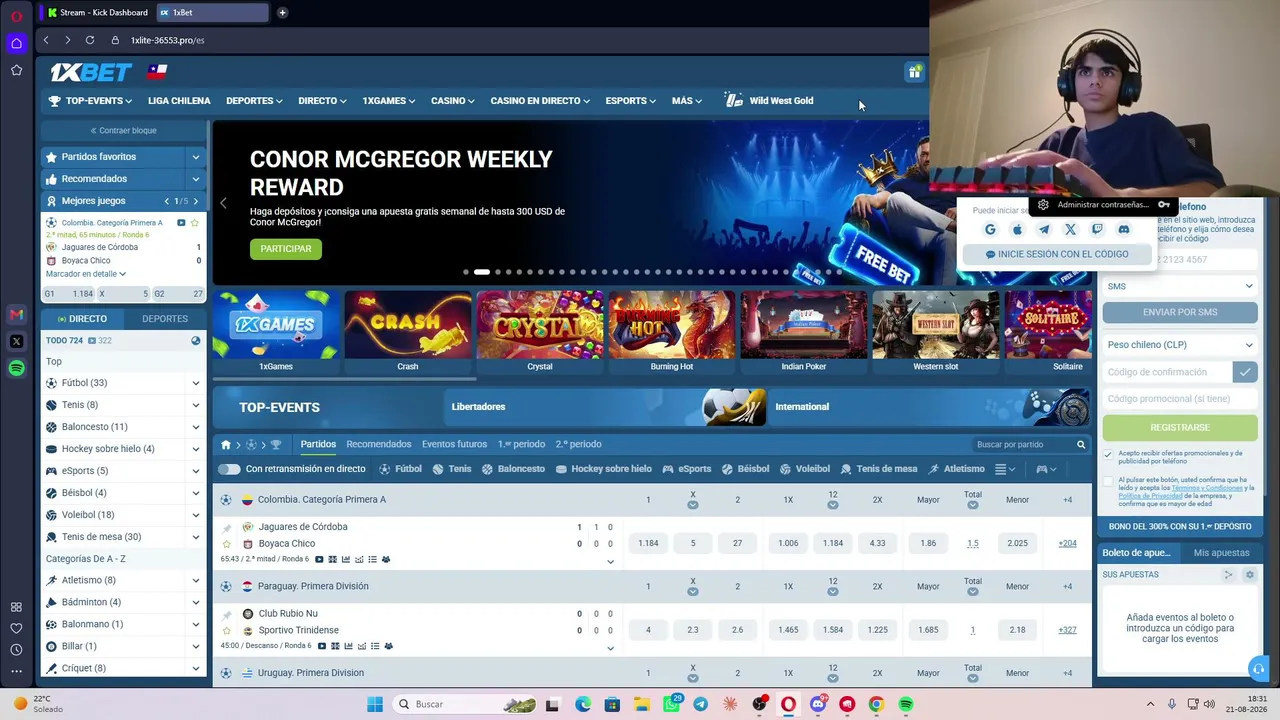
Task: Filter live events by Tenis
Action: click(x=452, y=469)
